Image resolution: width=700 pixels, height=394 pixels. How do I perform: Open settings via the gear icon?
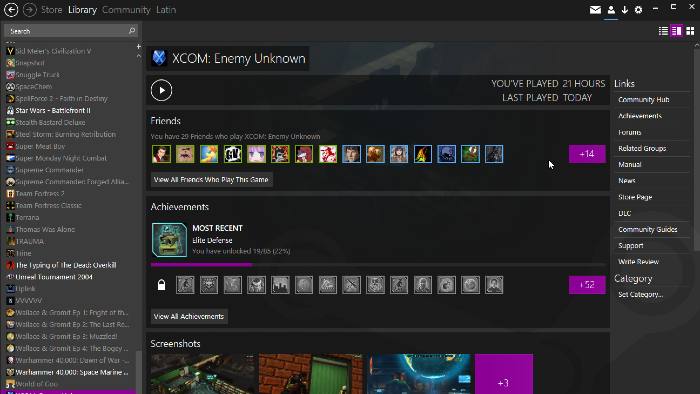click(x=638, y=10)
